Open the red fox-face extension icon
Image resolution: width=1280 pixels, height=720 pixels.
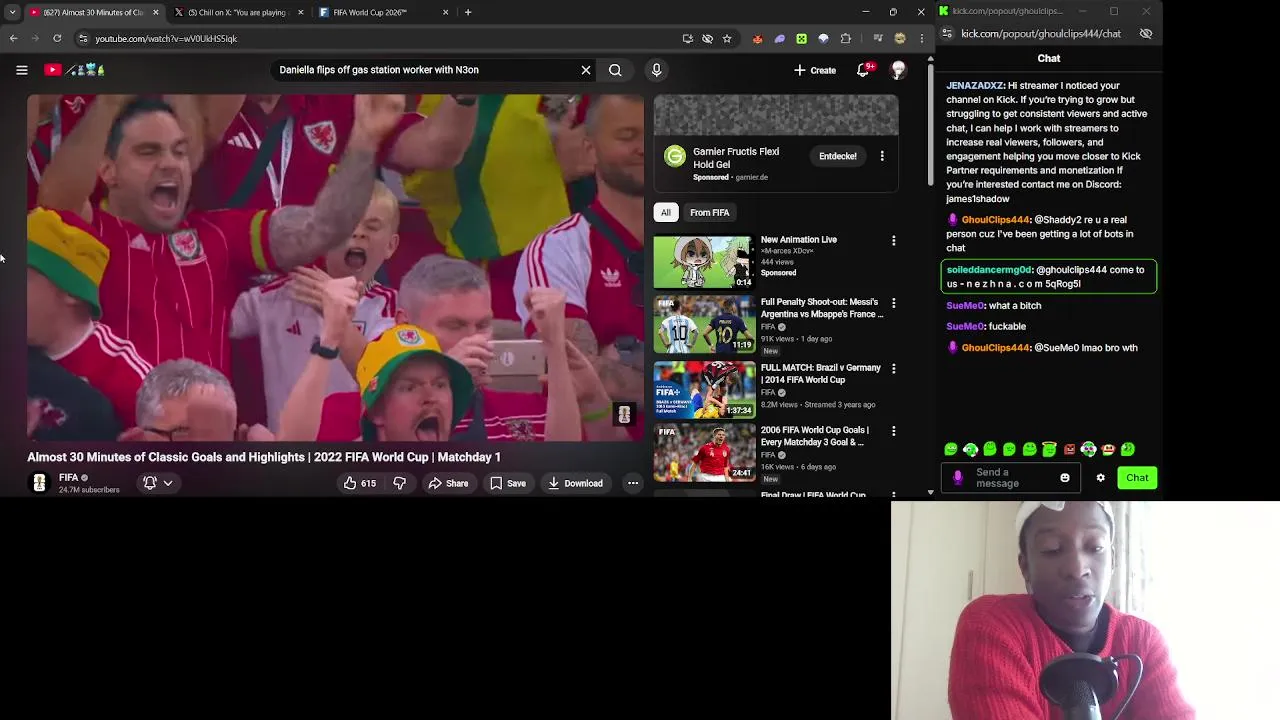[757, 38]
